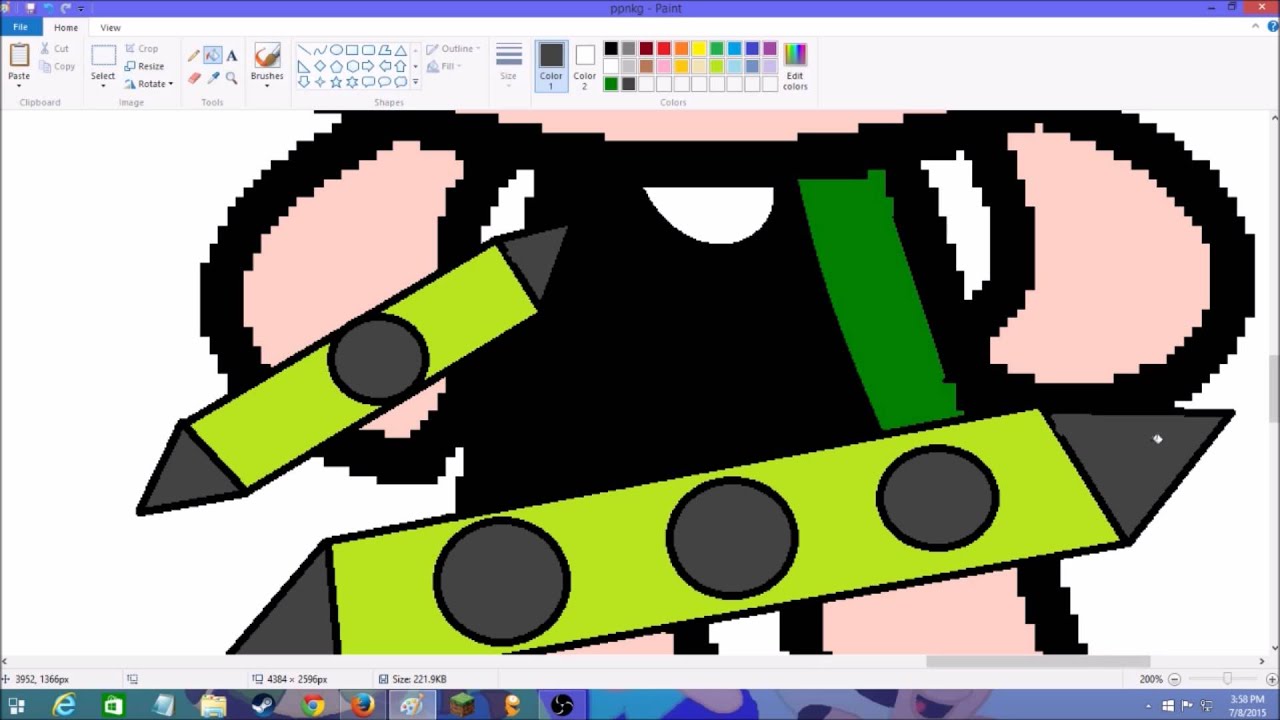Viewport: 1280px width, 720px height.
Task: Open Steam from the taskbar
Action: (x=263, y=706)
